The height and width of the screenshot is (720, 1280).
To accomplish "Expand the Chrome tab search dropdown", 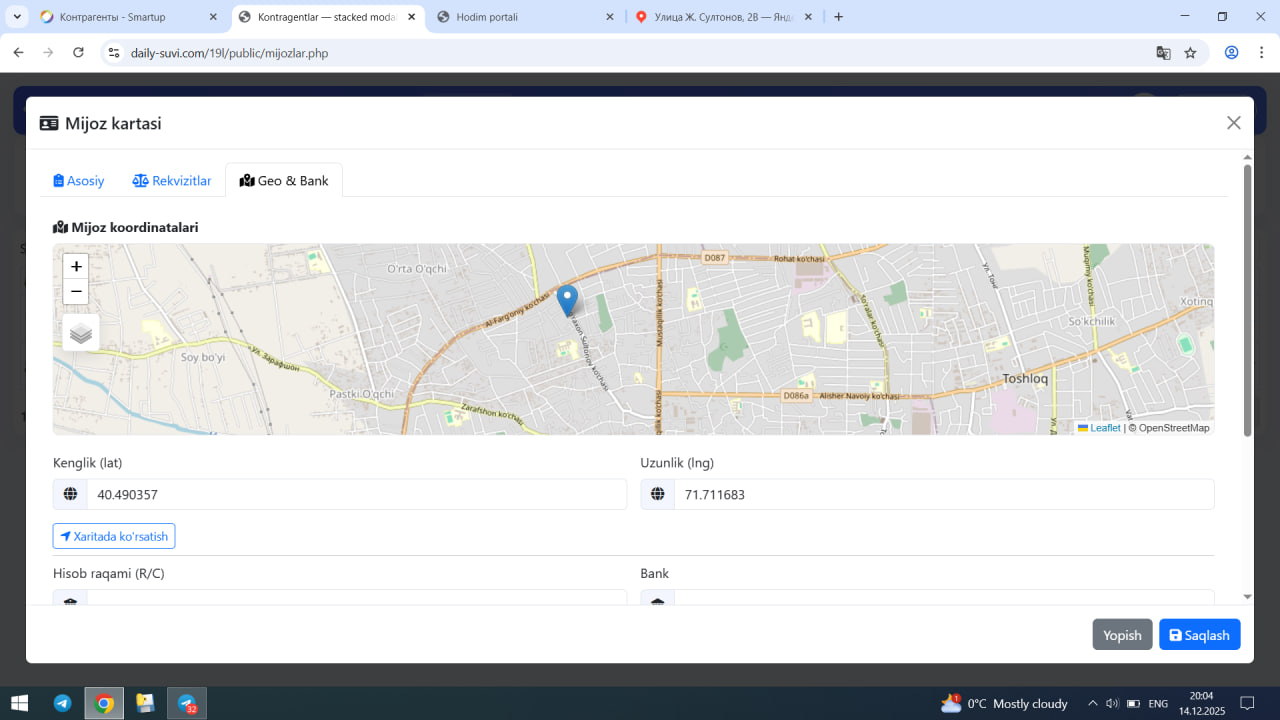I will 17,17.
